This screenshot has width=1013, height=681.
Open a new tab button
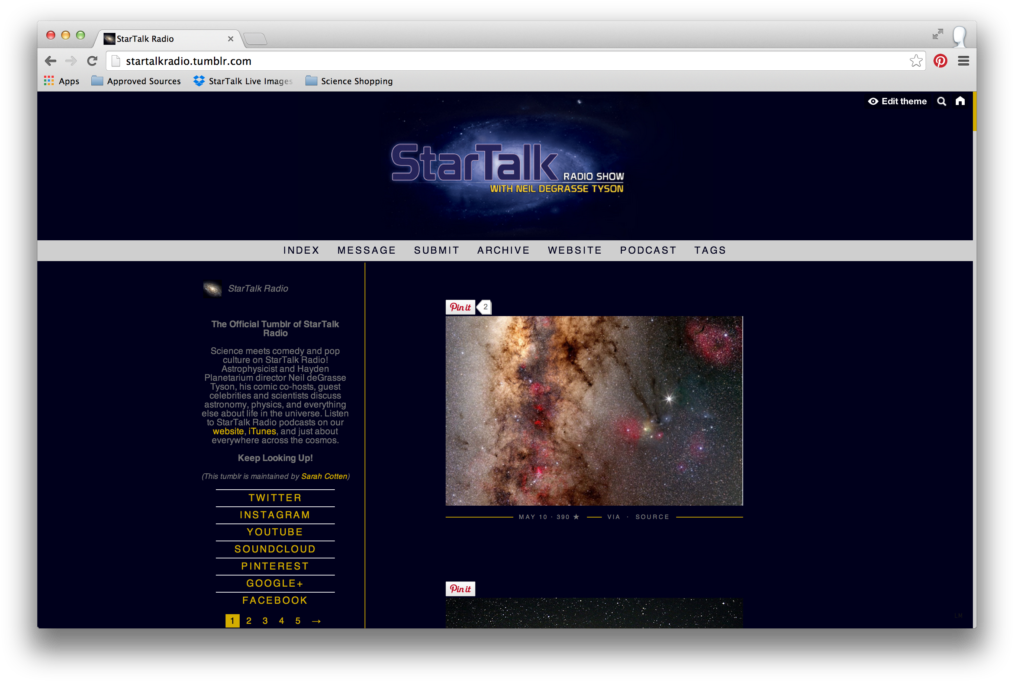(x=256, y=39)
